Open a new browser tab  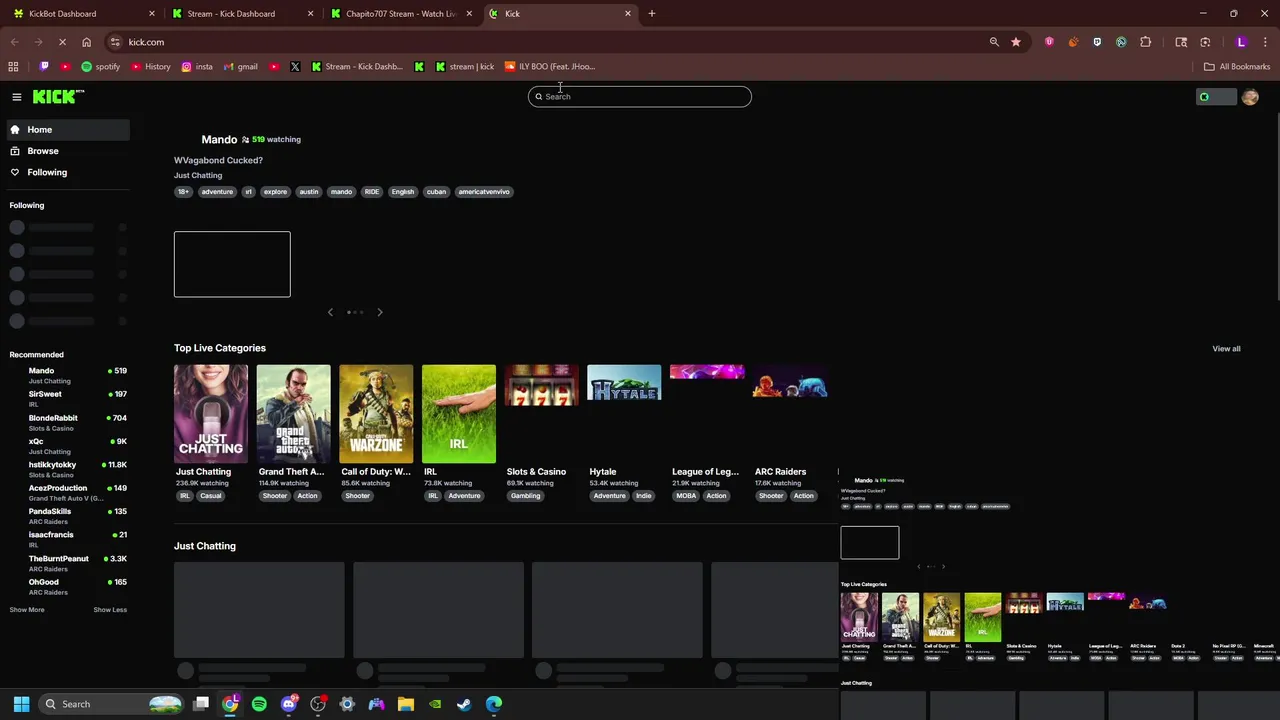(652, 14)
